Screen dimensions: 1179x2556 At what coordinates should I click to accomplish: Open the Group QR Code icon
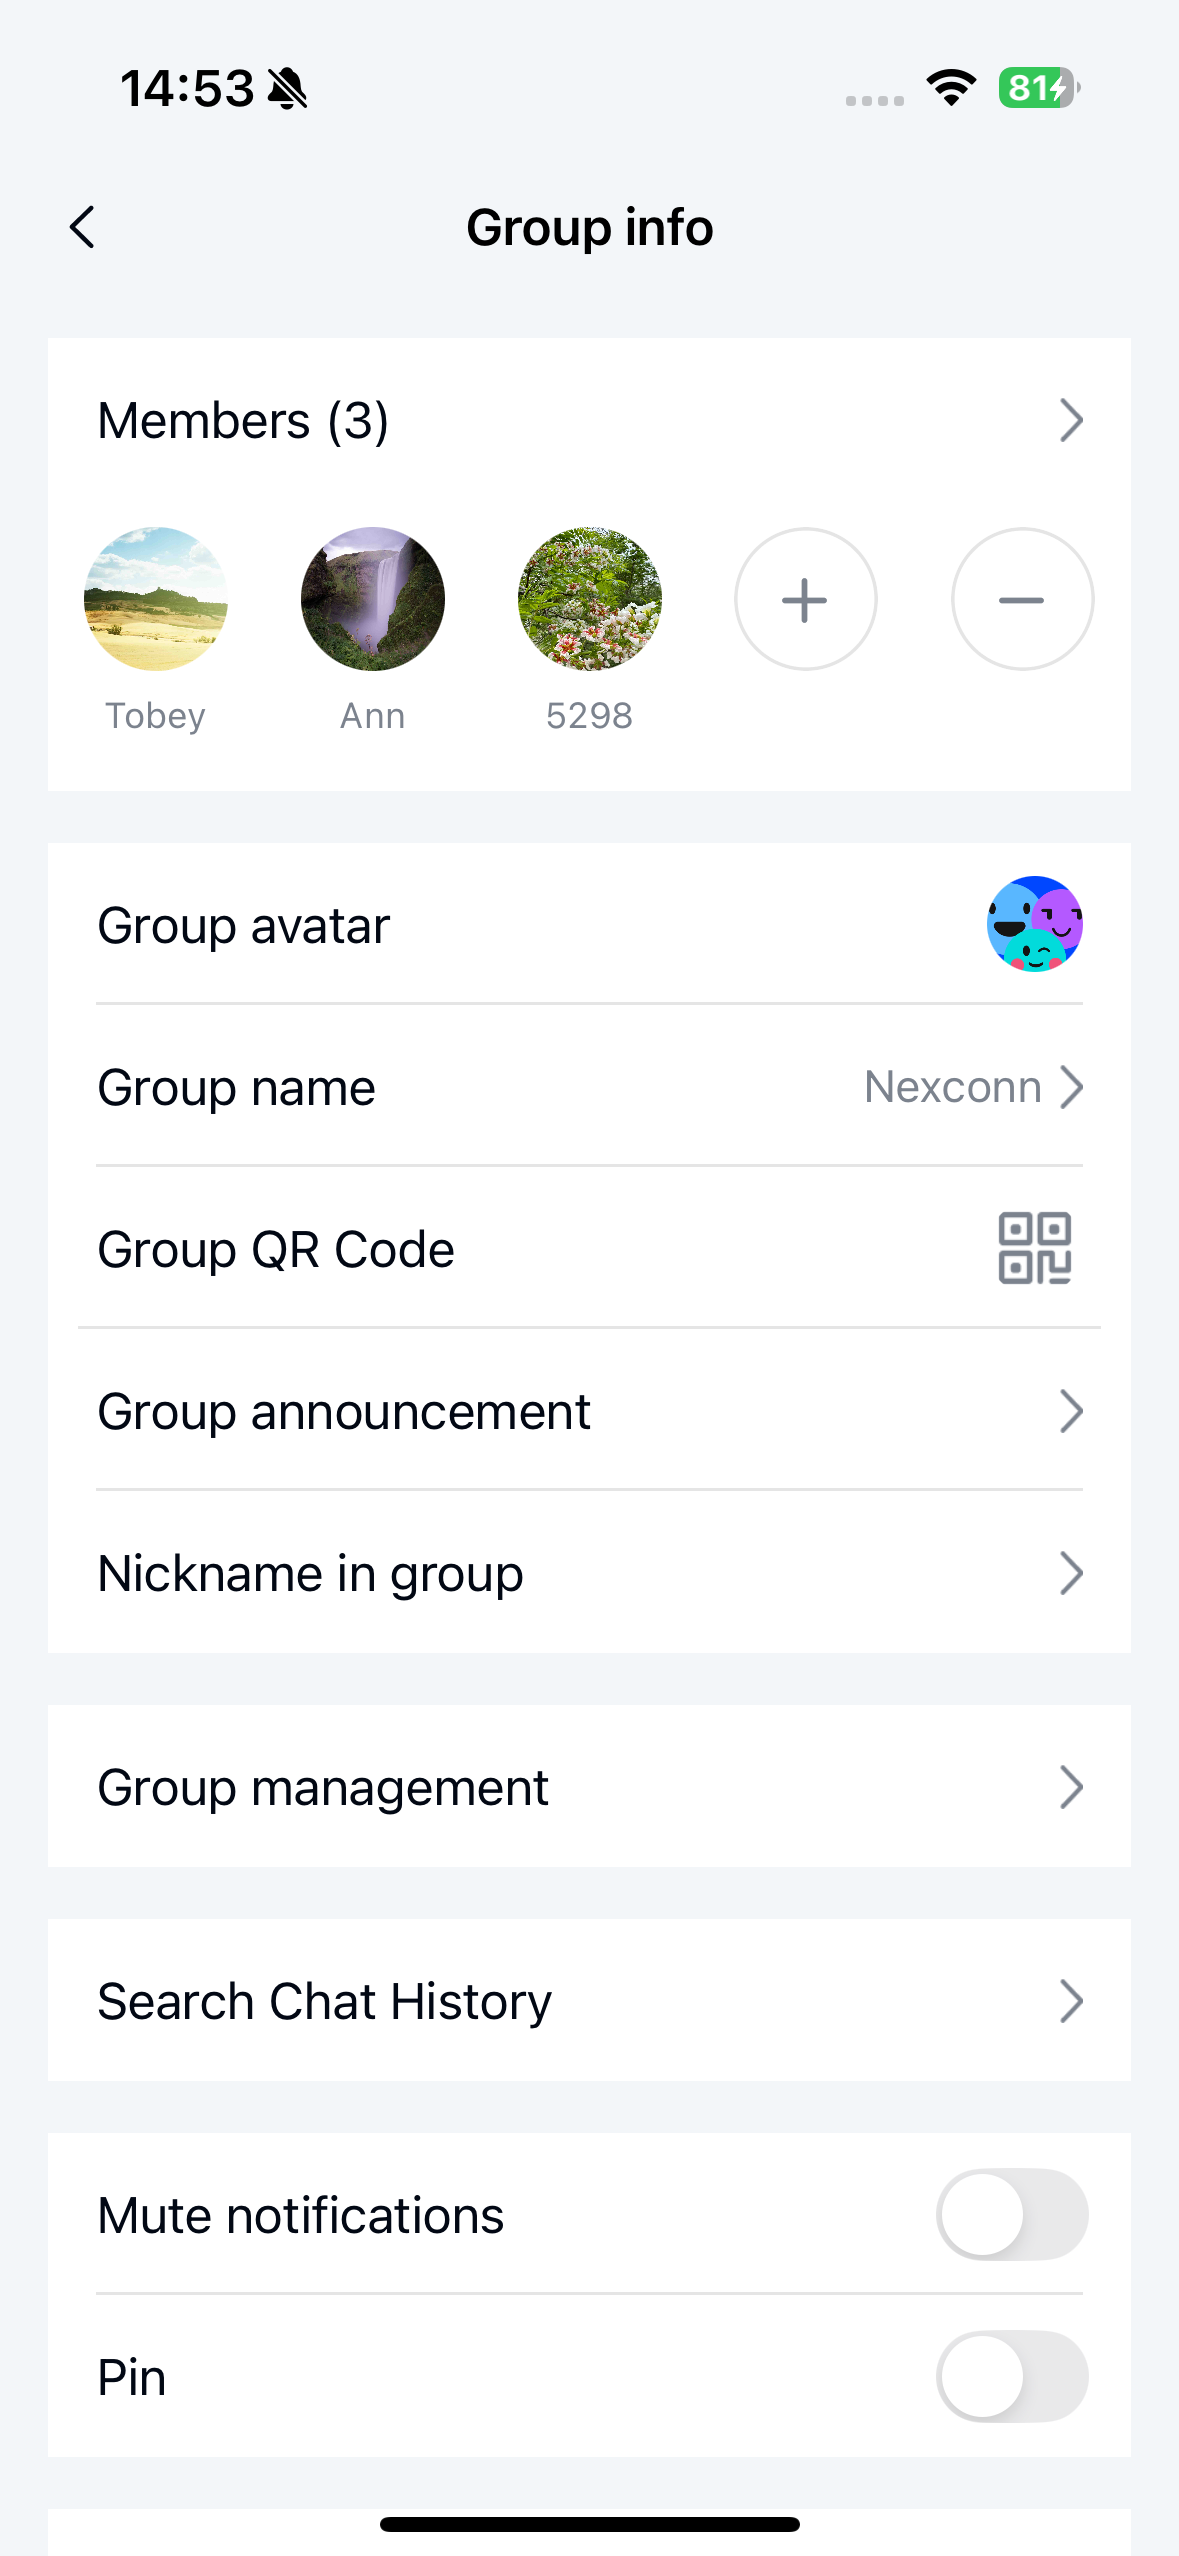tap(1034, 1248)
